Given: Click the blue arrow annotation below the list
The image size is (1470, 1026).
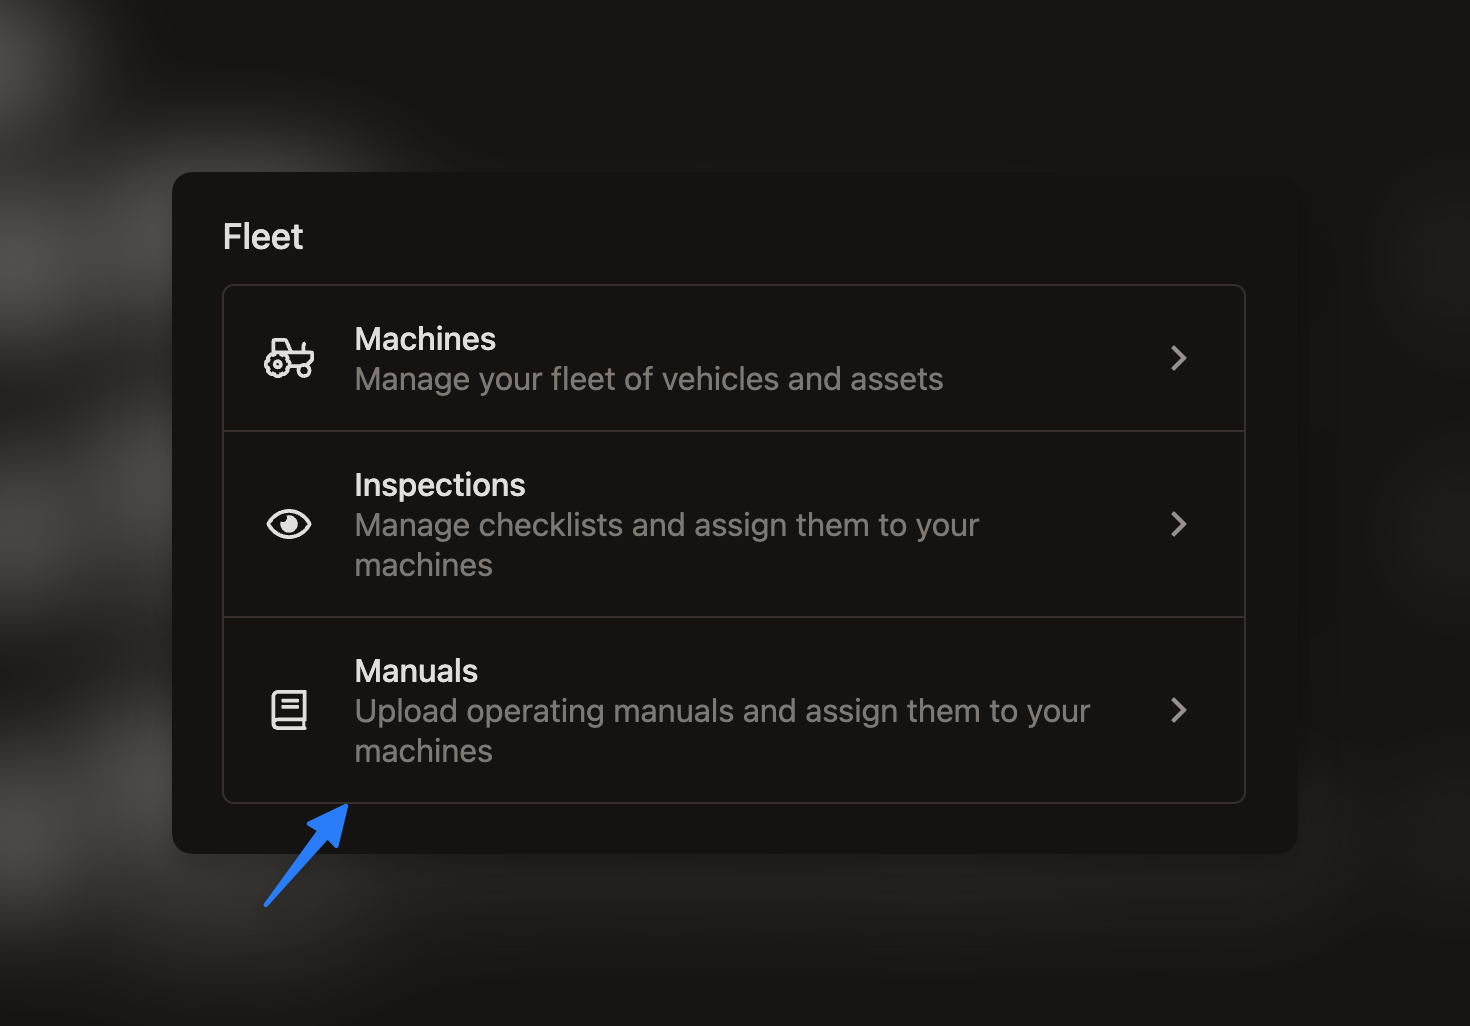Looking at the screenshot, I should point(306,855).
